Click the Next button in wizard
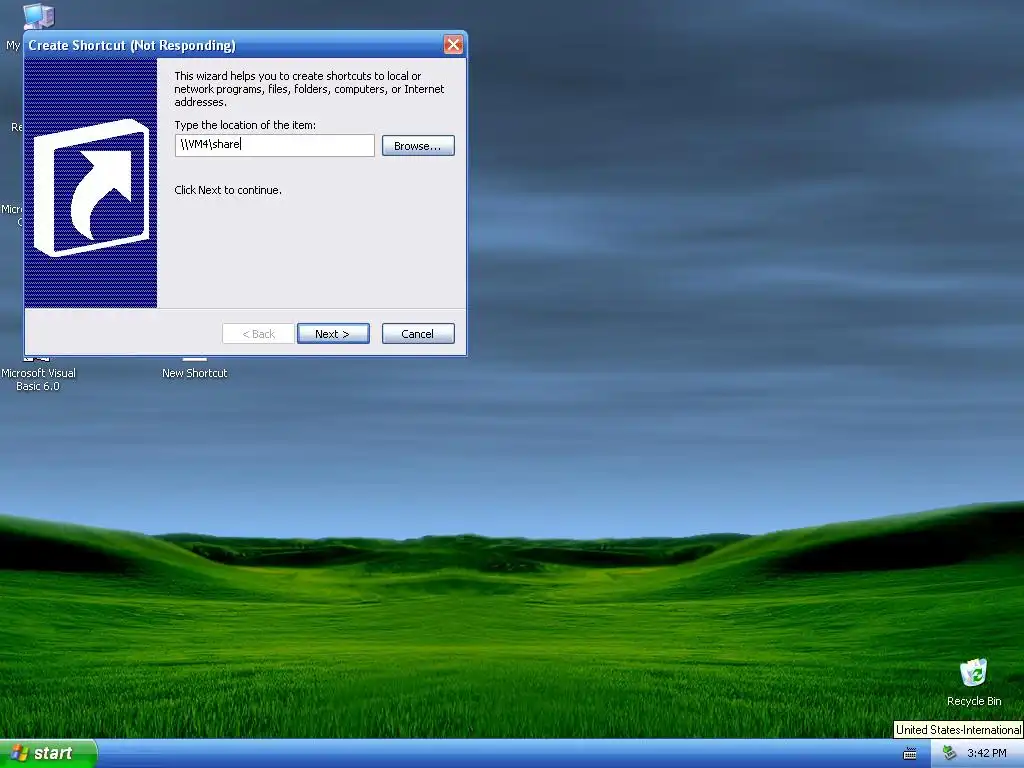 click(333, 334)
